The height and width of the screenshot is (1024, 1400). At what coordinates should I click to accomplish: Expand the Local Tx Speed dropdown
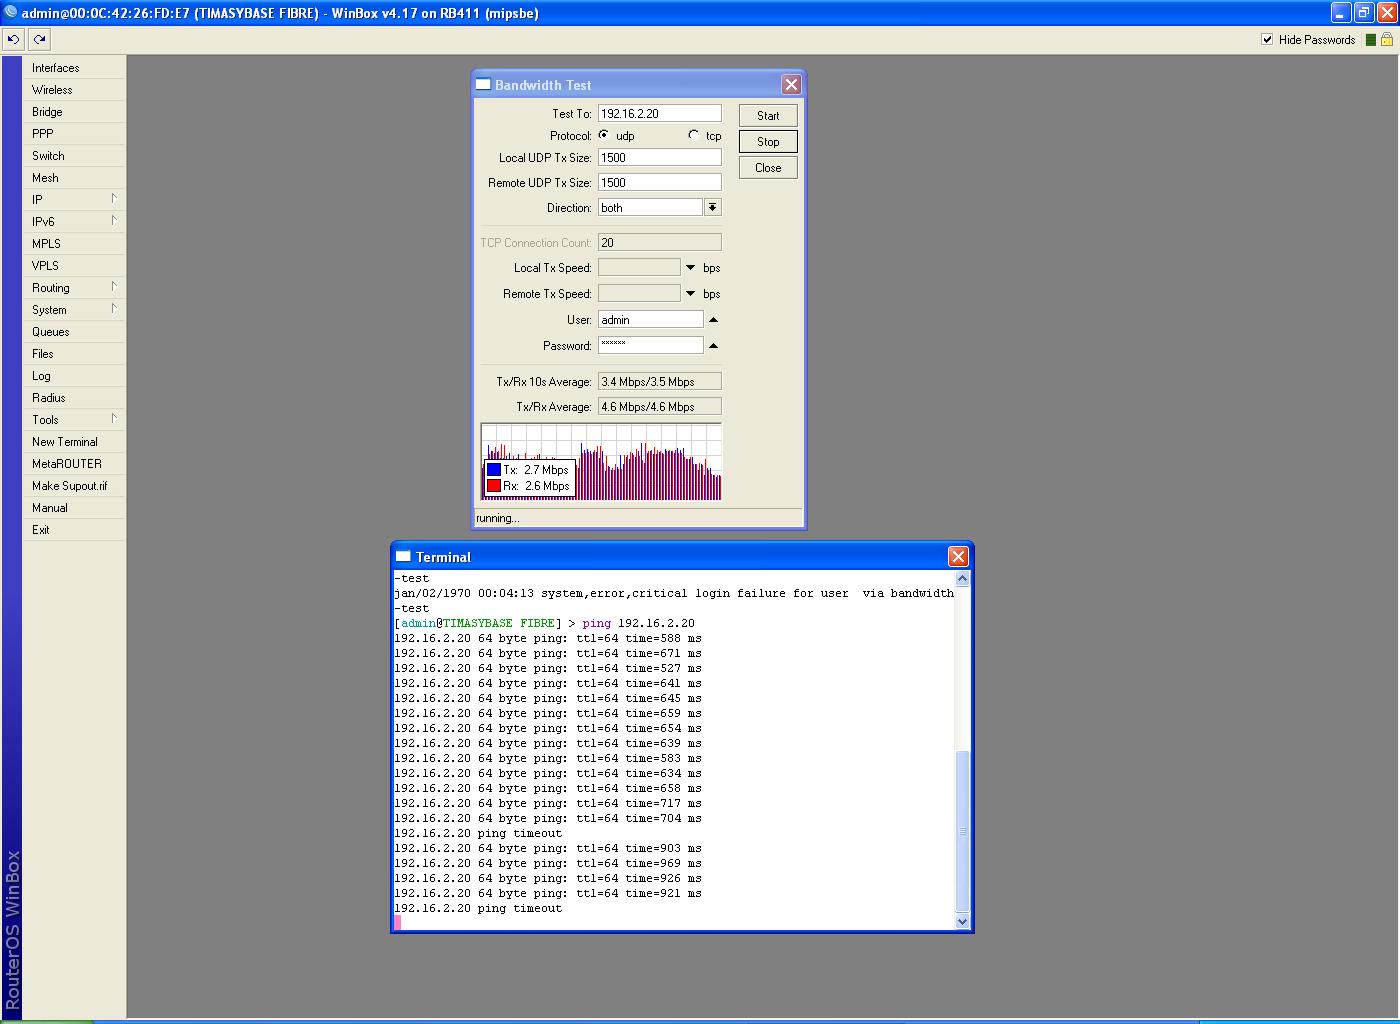pyautogui.click(x=689, y=267)
